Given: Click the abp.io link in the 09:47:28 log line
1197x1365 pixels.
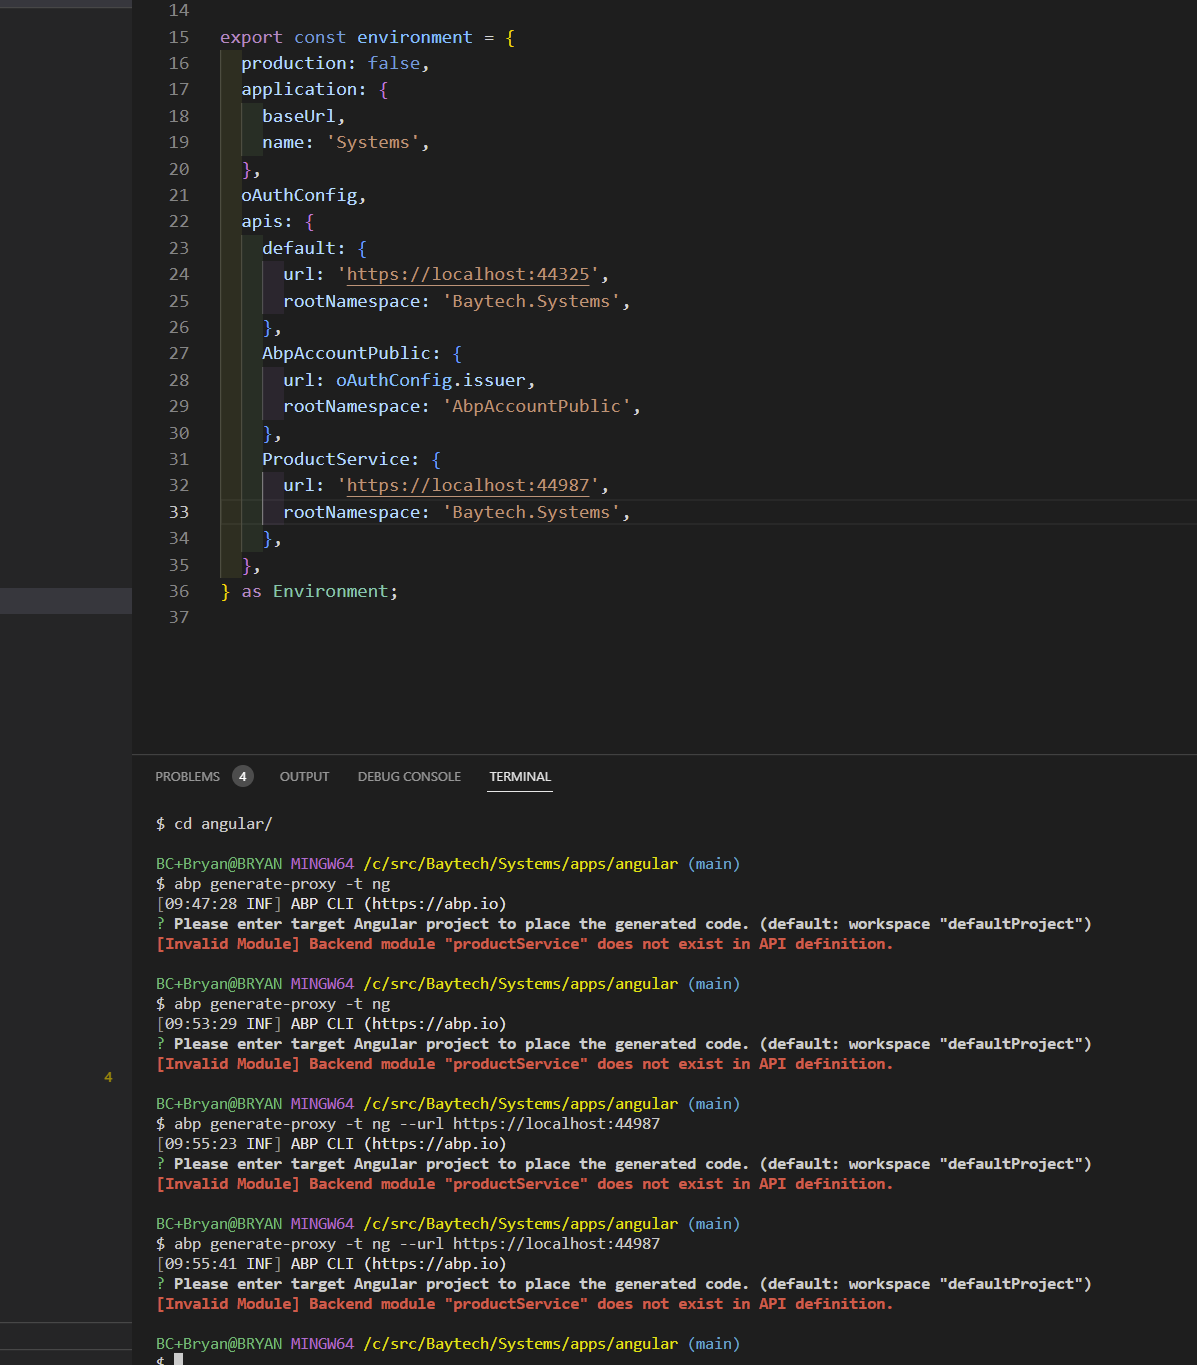Looking at the screenshot, I should pyautogui.click(x=435, y=904).
